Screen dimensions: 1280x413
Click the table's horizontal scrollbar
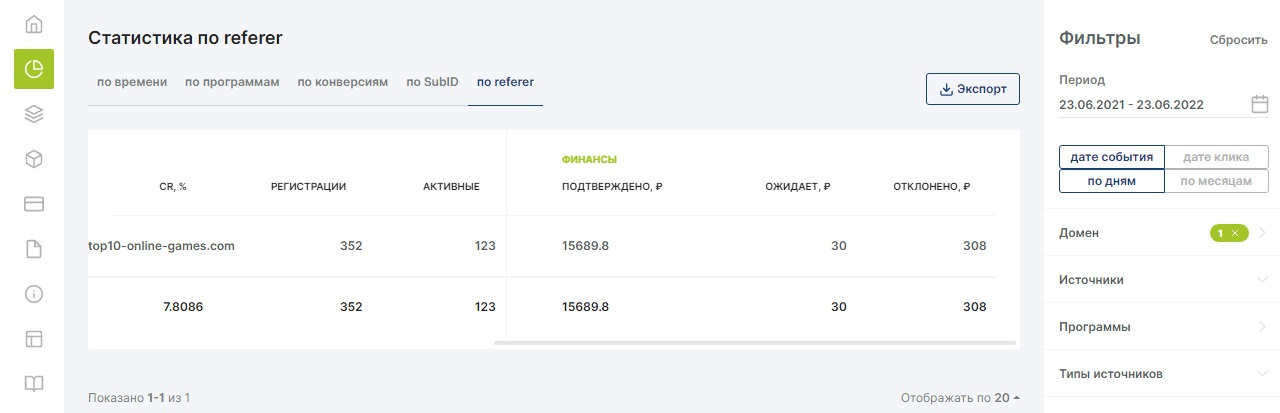[755, 343]
